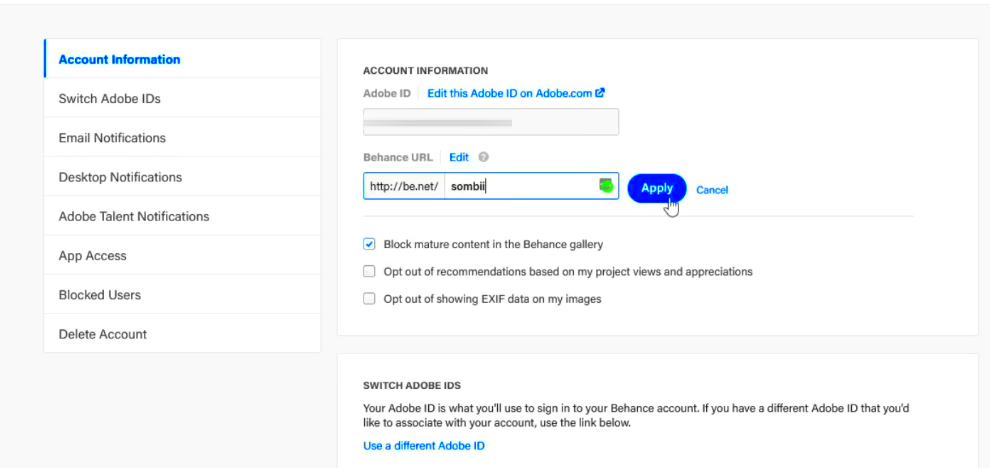Image resolution: width=990 pixels, height=468 pixels.
Task: Open the Blocked Users section
Action: [182, 294]
